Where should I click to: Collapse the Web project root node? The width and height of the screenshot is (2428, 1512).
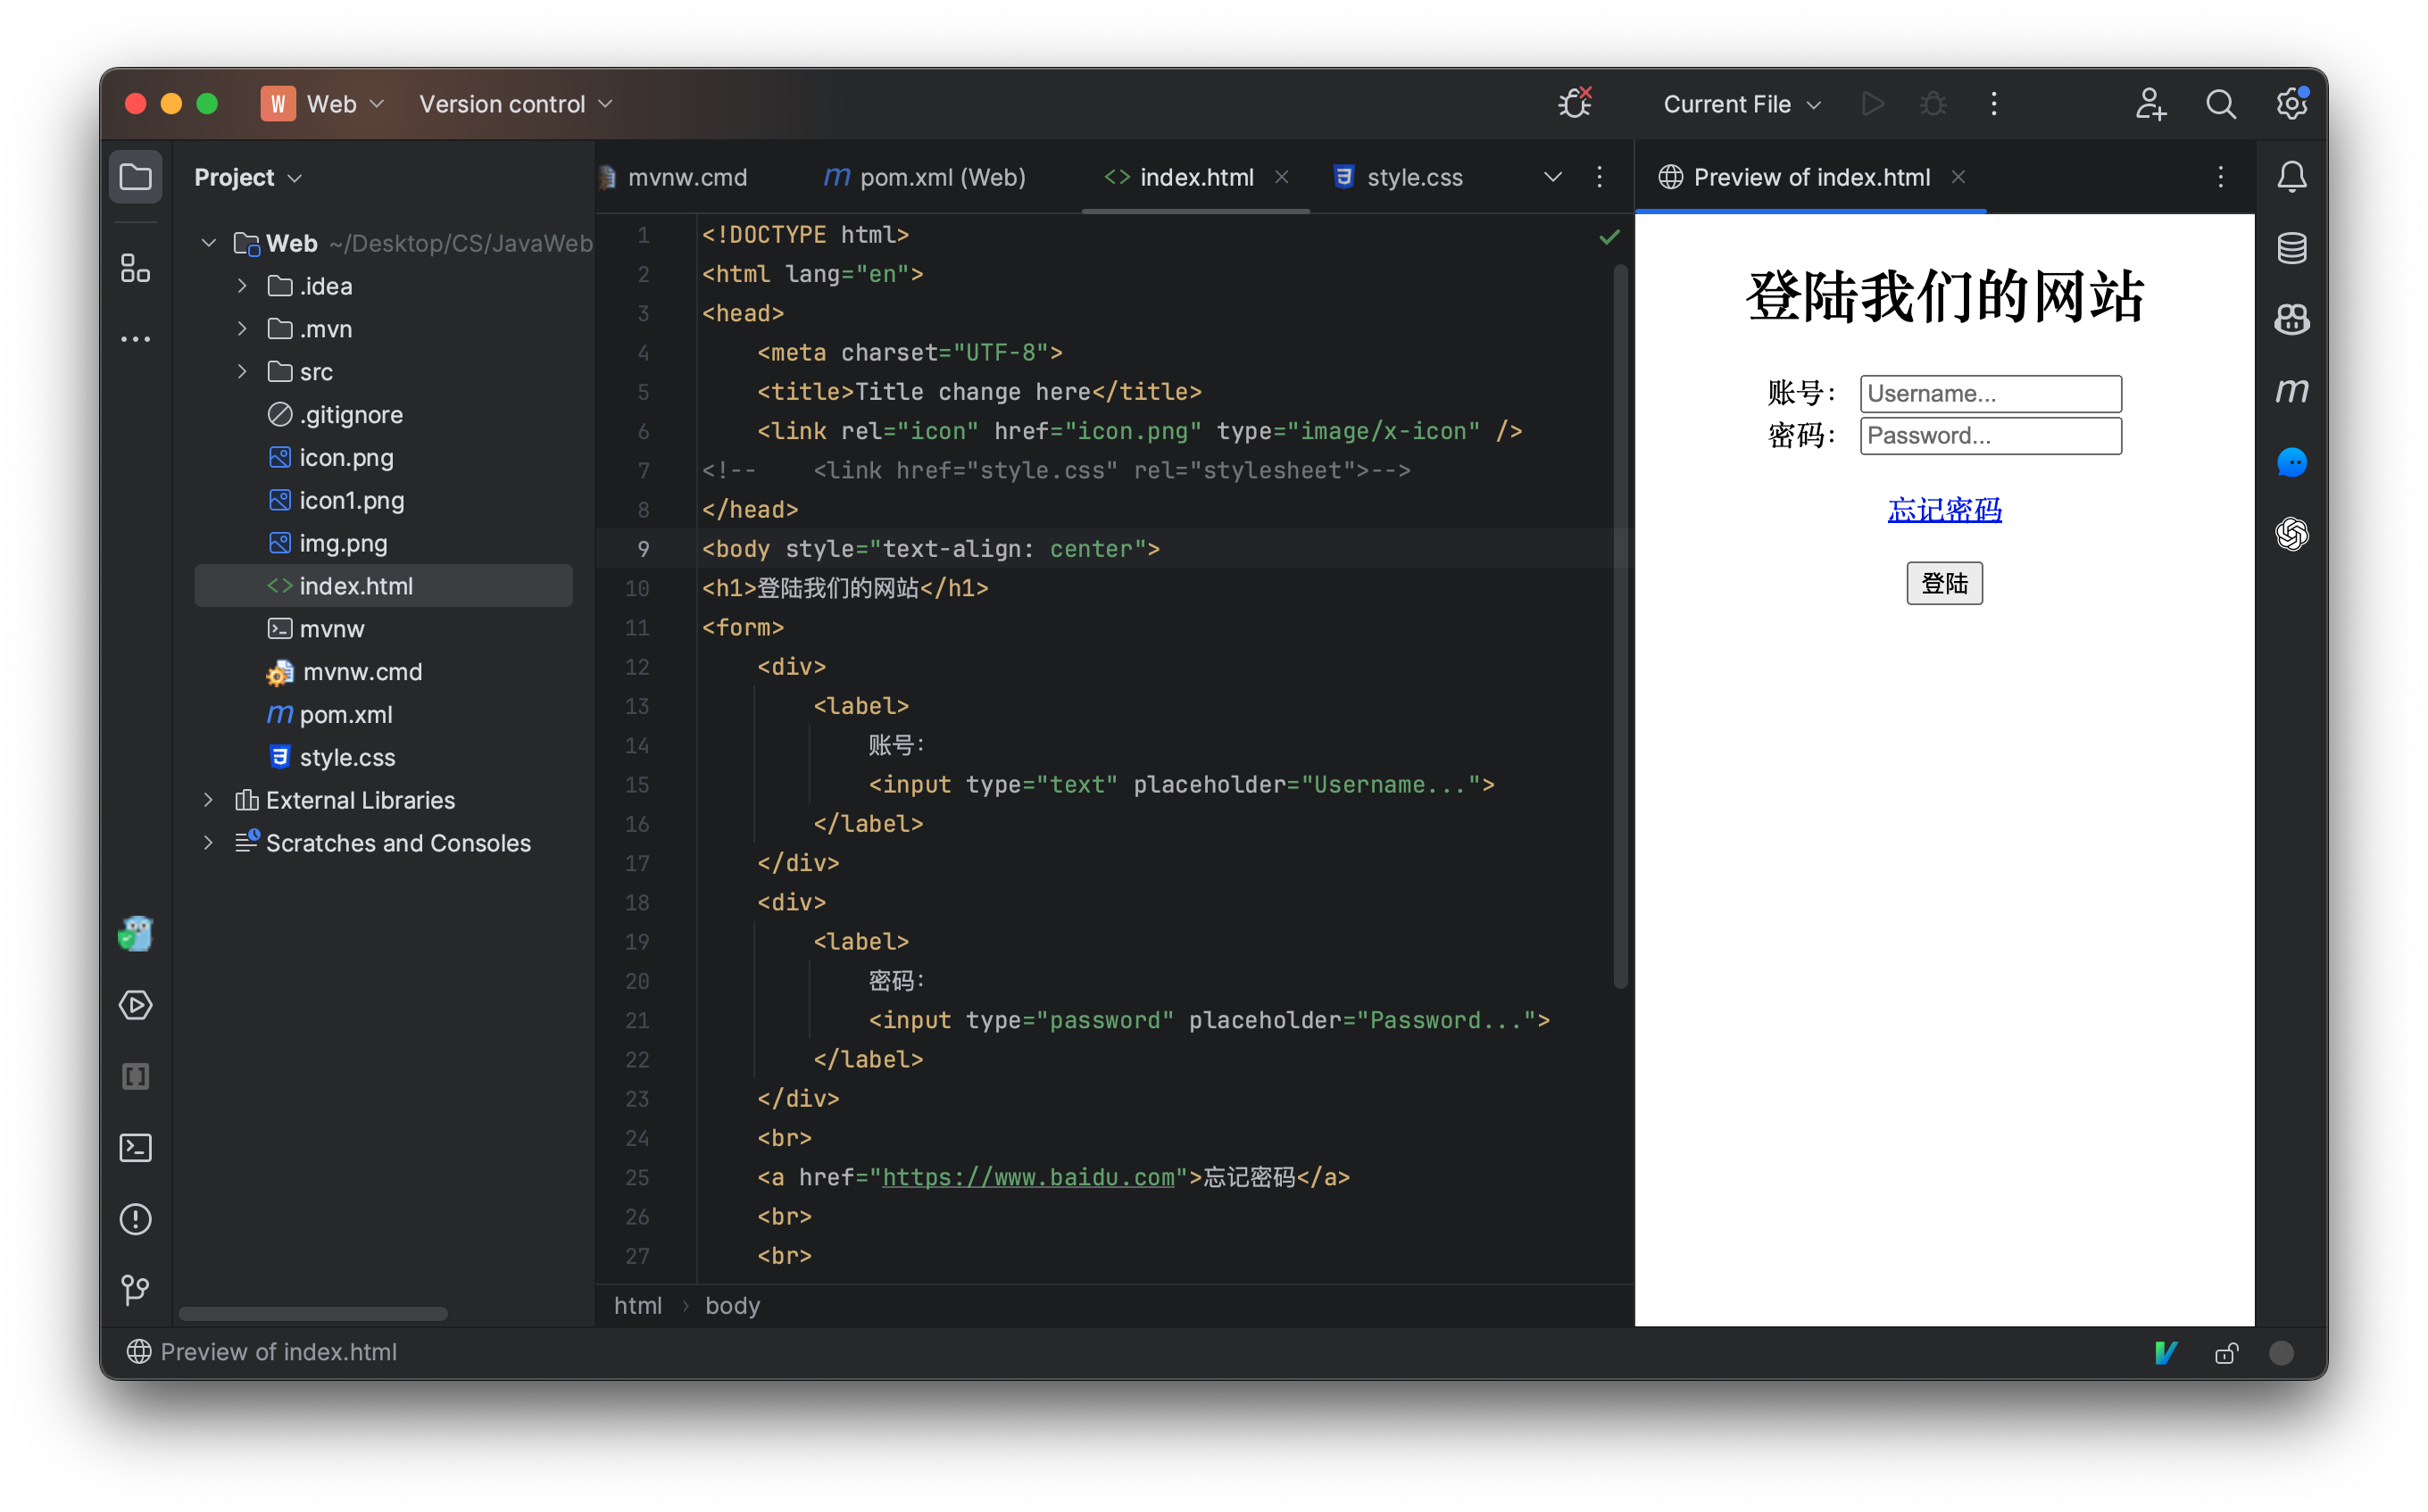208,243
